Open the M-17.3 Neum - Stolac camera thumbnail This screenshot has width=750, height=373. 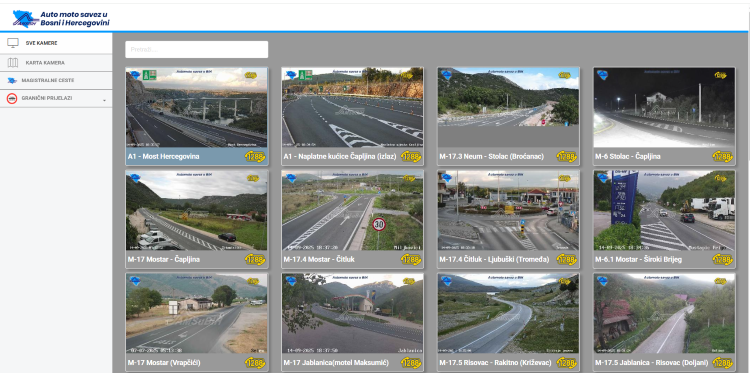pyautogui.click(x=508, y=107)
